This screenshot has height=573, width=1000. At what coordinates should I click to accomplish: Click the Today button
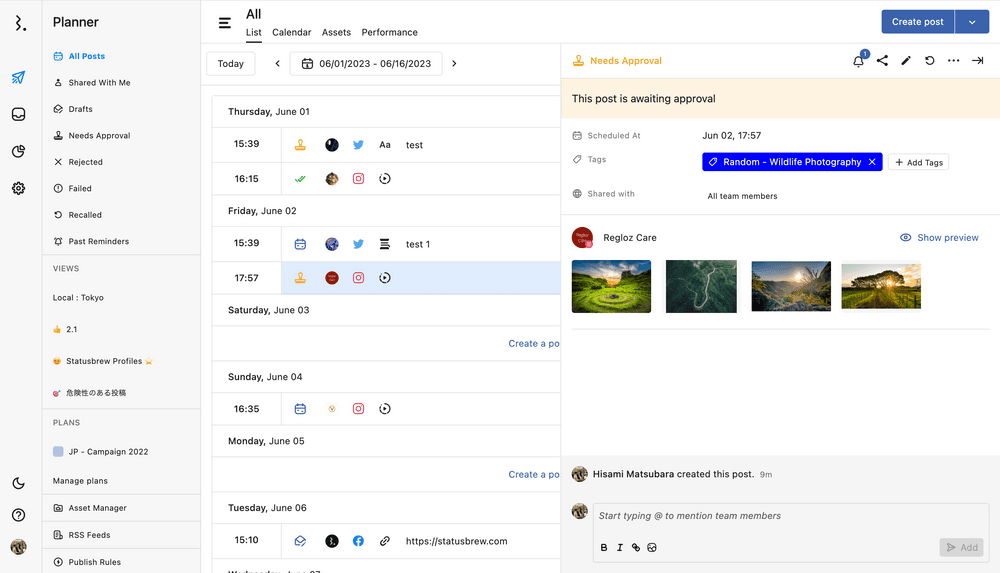pos(230,64)
